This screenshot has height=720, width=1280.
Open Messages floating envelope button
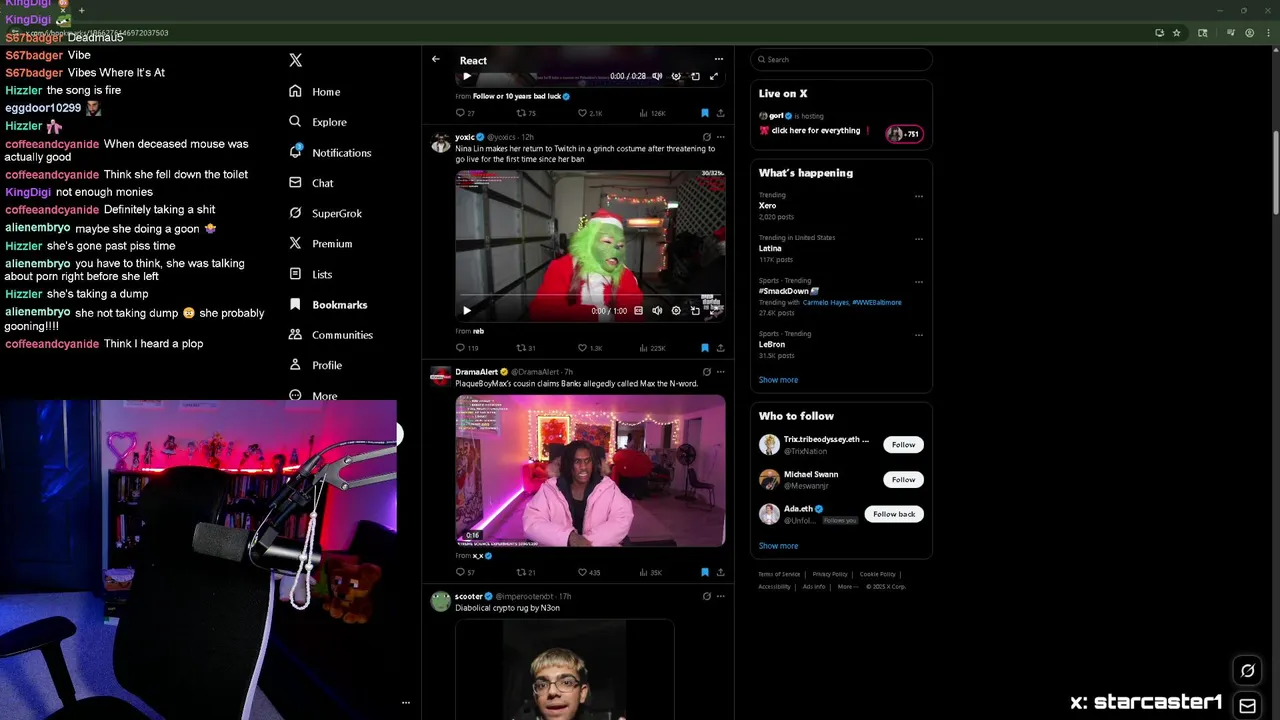[x=1247, y=706]
